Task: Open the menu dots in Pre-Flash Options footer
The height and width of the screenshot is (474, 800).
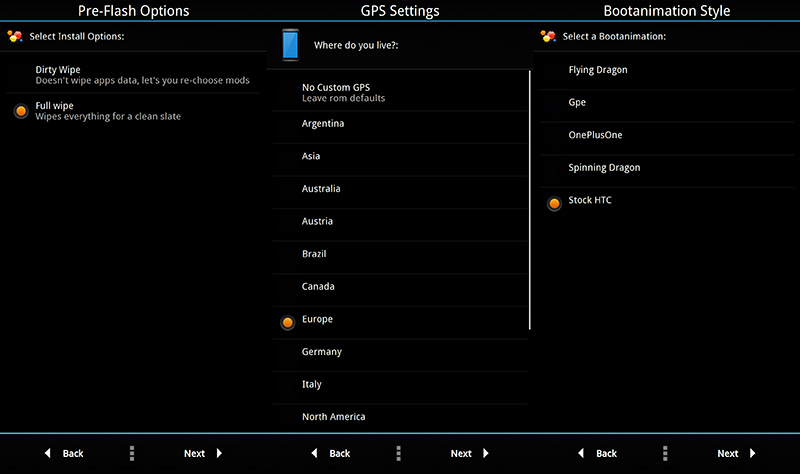Action: [132, 453]
